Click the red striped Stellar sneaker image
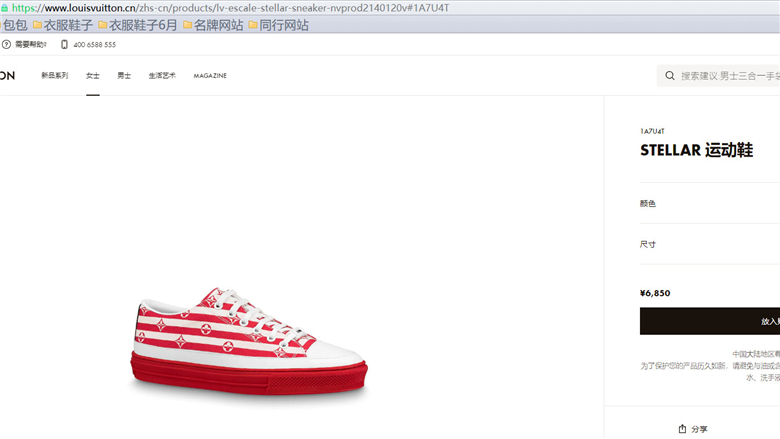This screenshot has height=439, width=780. pyautogui.click(x=249, y=341)
